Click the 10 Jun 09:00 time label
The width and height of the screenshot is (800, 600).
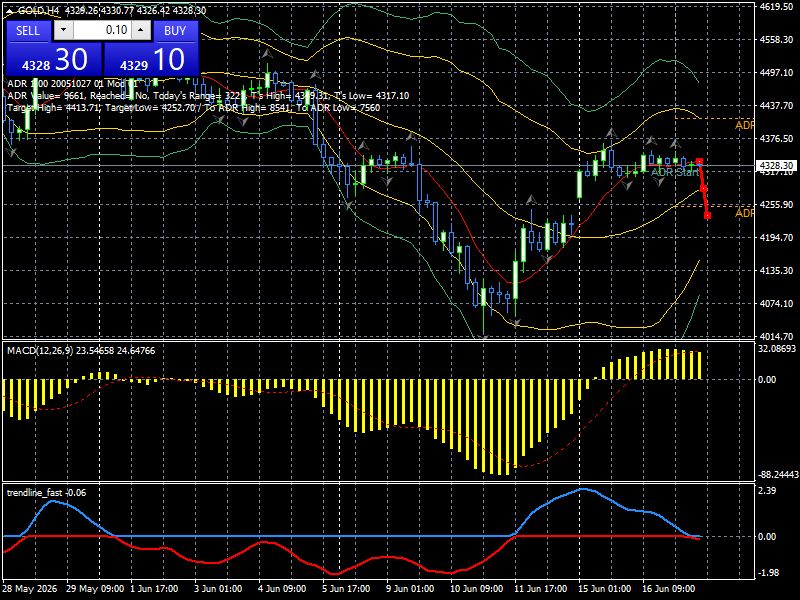point(476,588)
